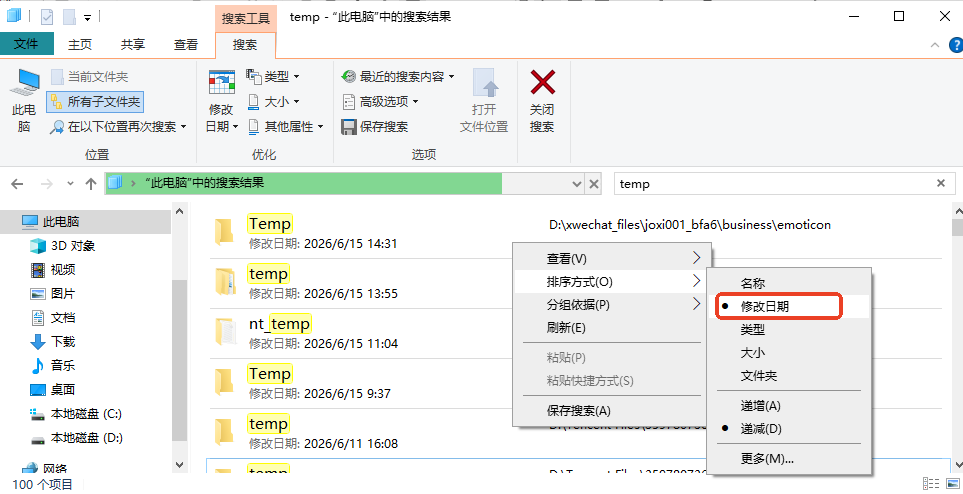Choose 刷新(E) in context menu
963x494 pixels.
coord(612,328)
